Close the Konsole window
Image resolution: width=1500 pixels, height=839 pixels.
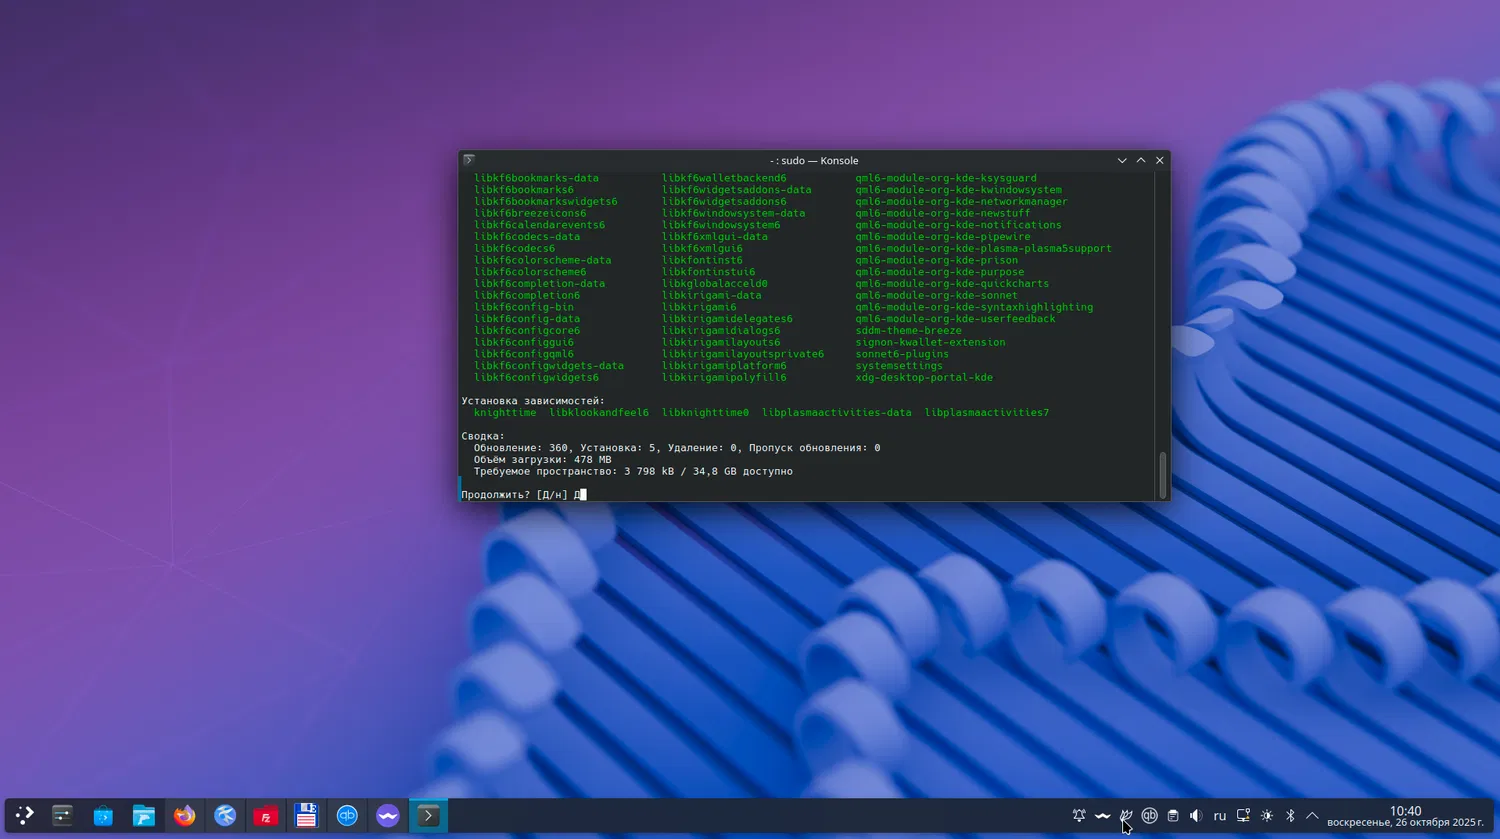pos(1160,160)
